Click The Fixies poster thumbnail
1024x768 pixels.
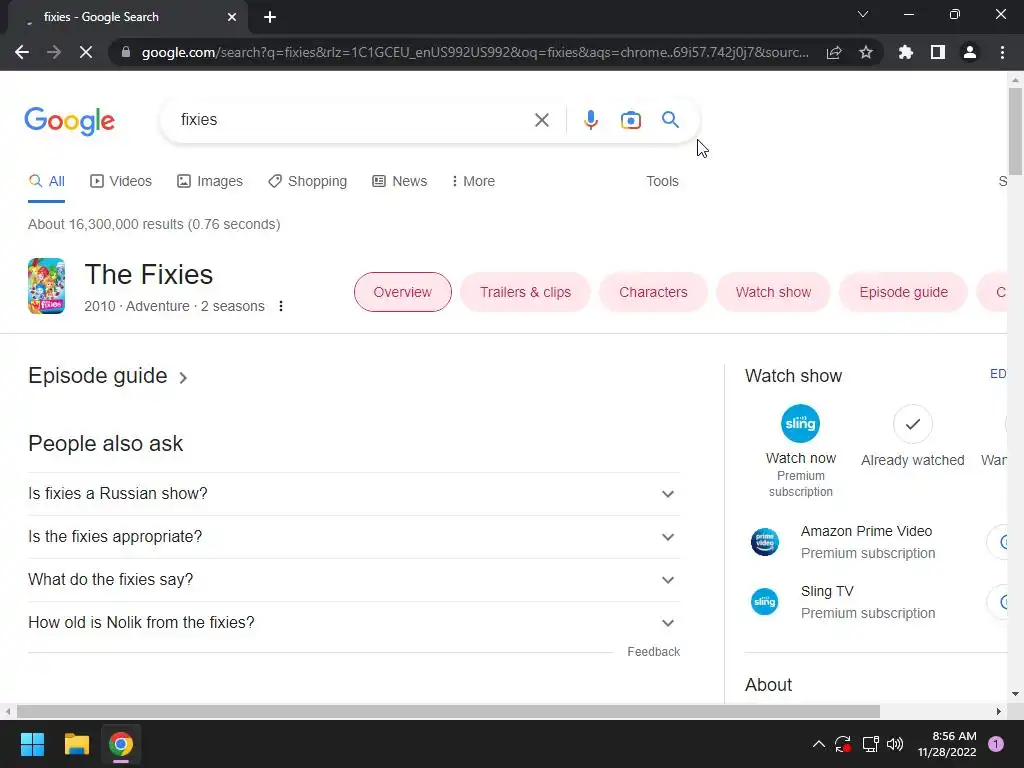[46, 286]
